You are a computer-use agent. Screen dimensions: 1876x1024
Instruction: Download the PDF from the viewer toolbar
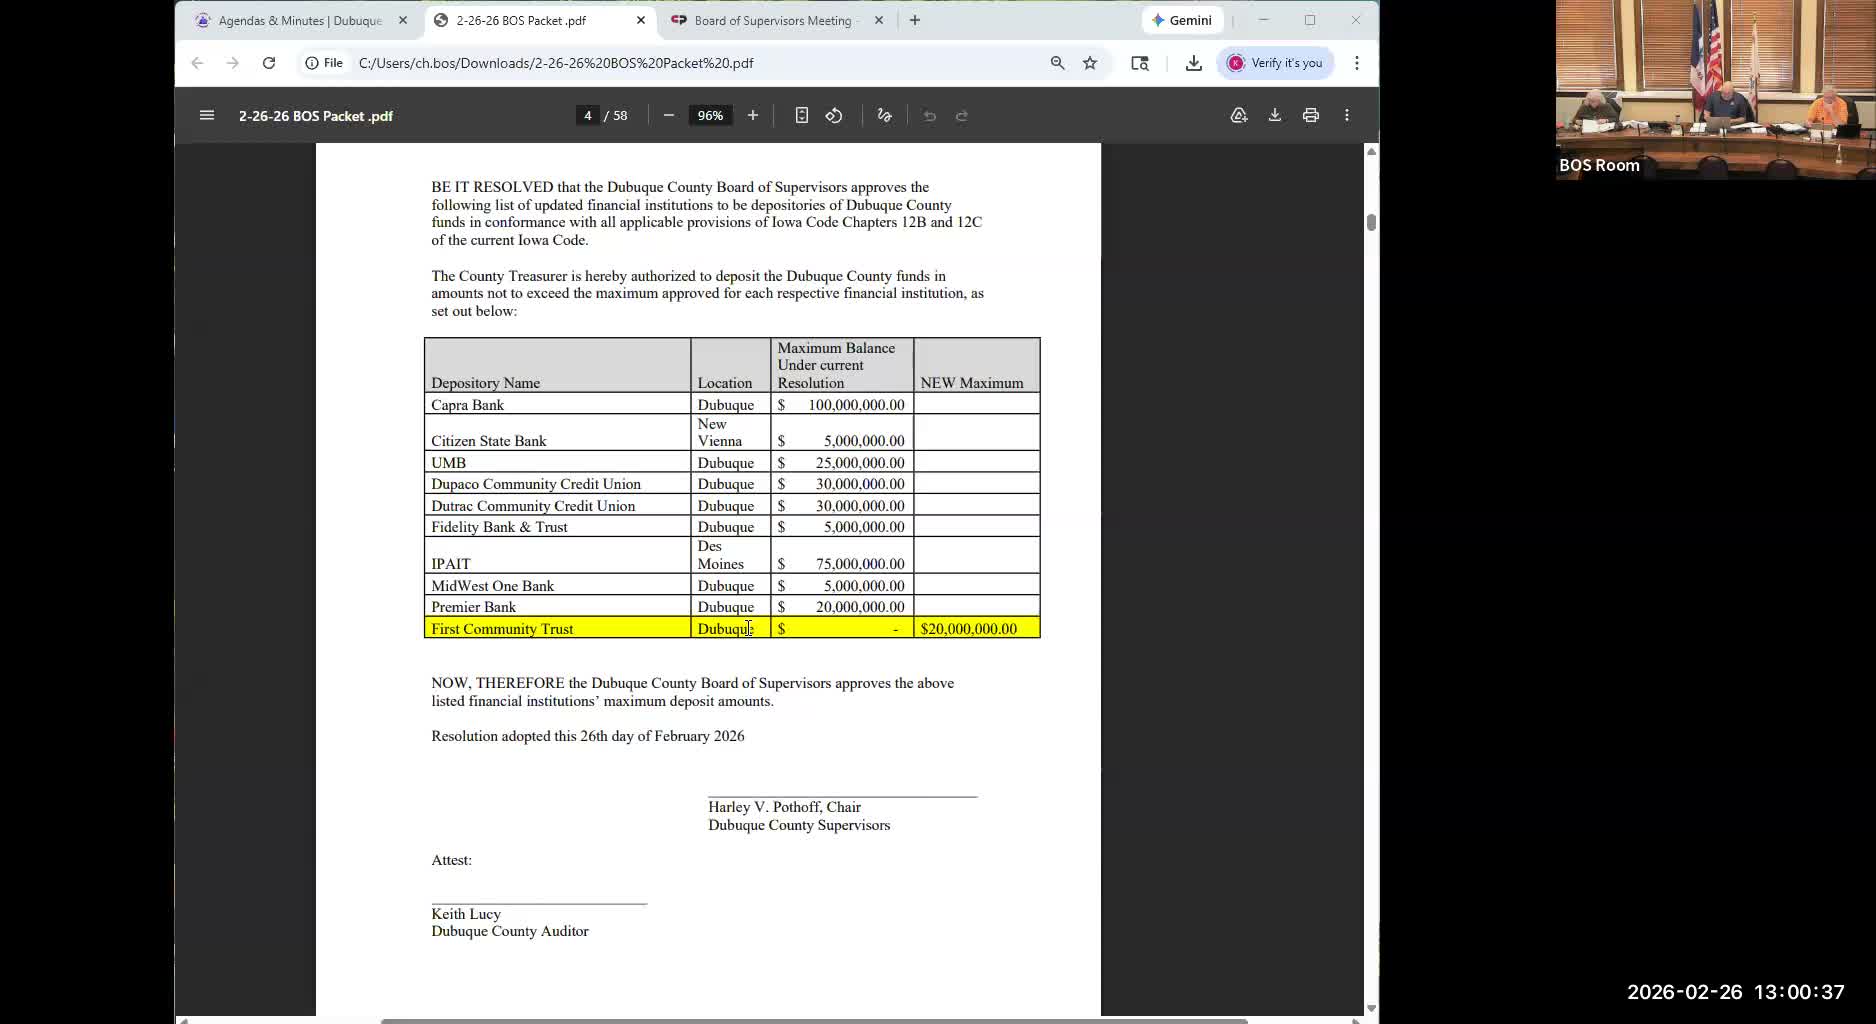click(1275, 115)
